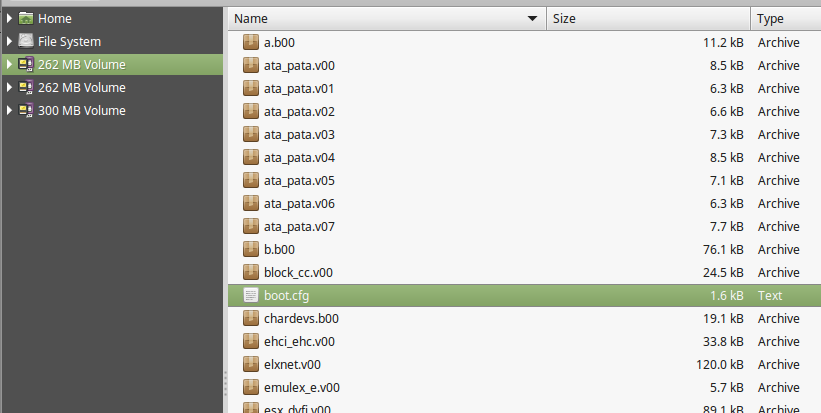Click the a.b00 archive icon
This screenshot has height=413, width=821.
(x=251, y=42)
